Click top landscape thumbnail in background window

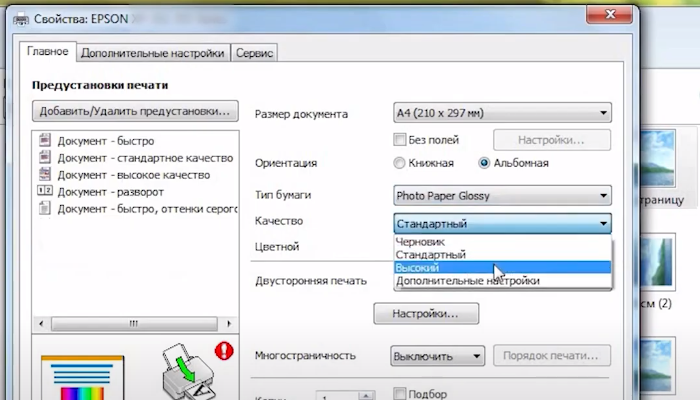click(657, 158)
